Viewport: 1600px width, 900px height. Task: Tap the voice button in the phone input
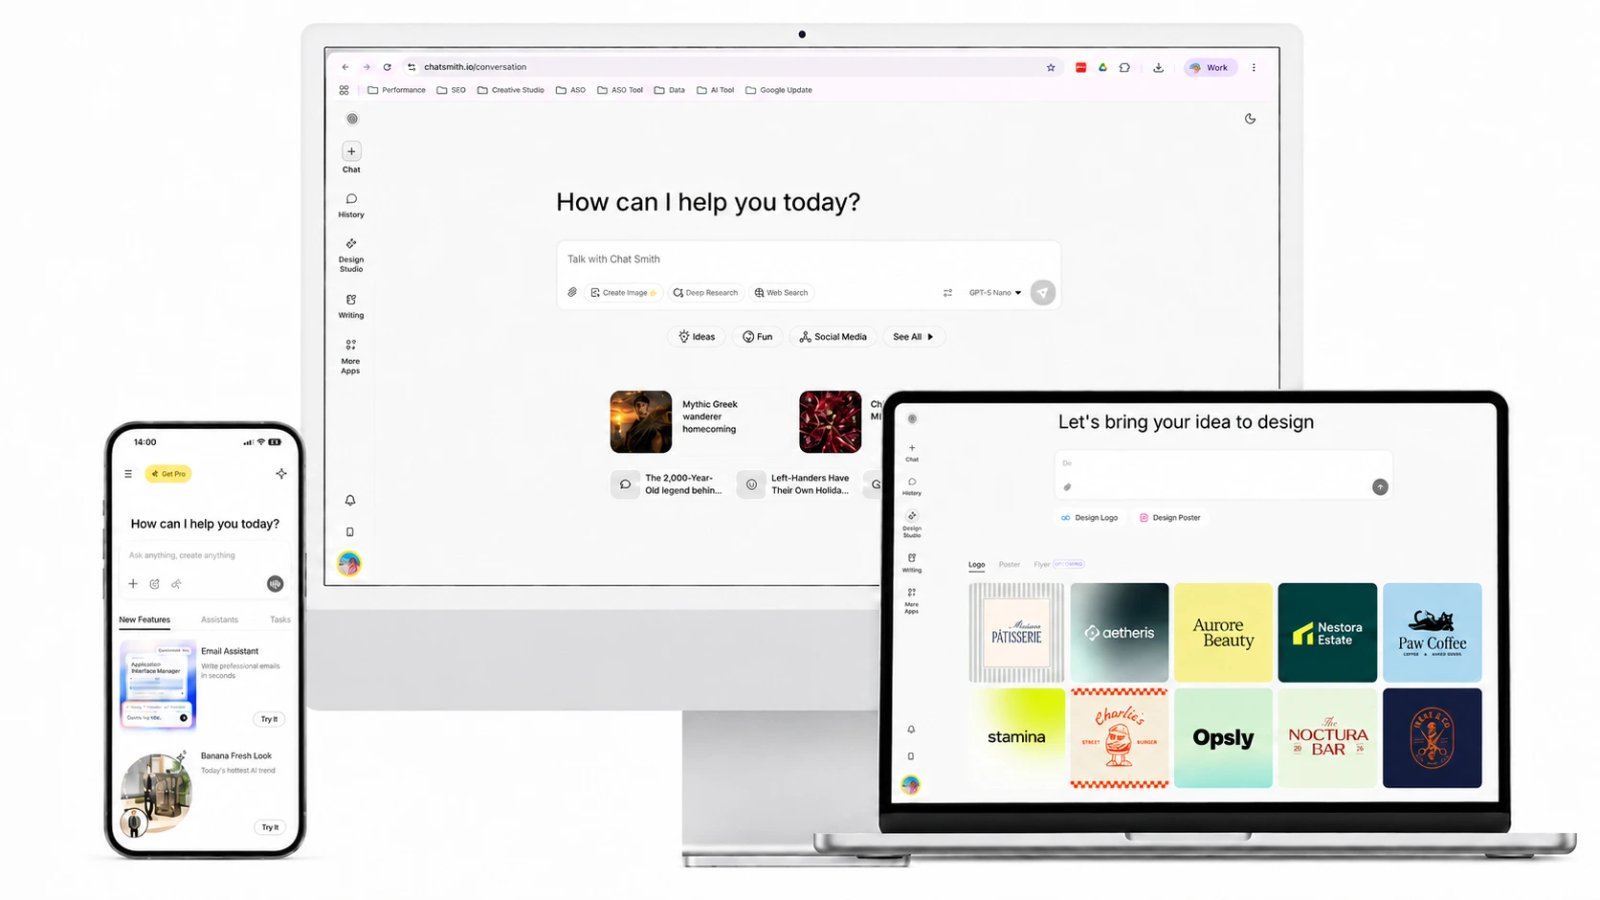pos(275,584)
